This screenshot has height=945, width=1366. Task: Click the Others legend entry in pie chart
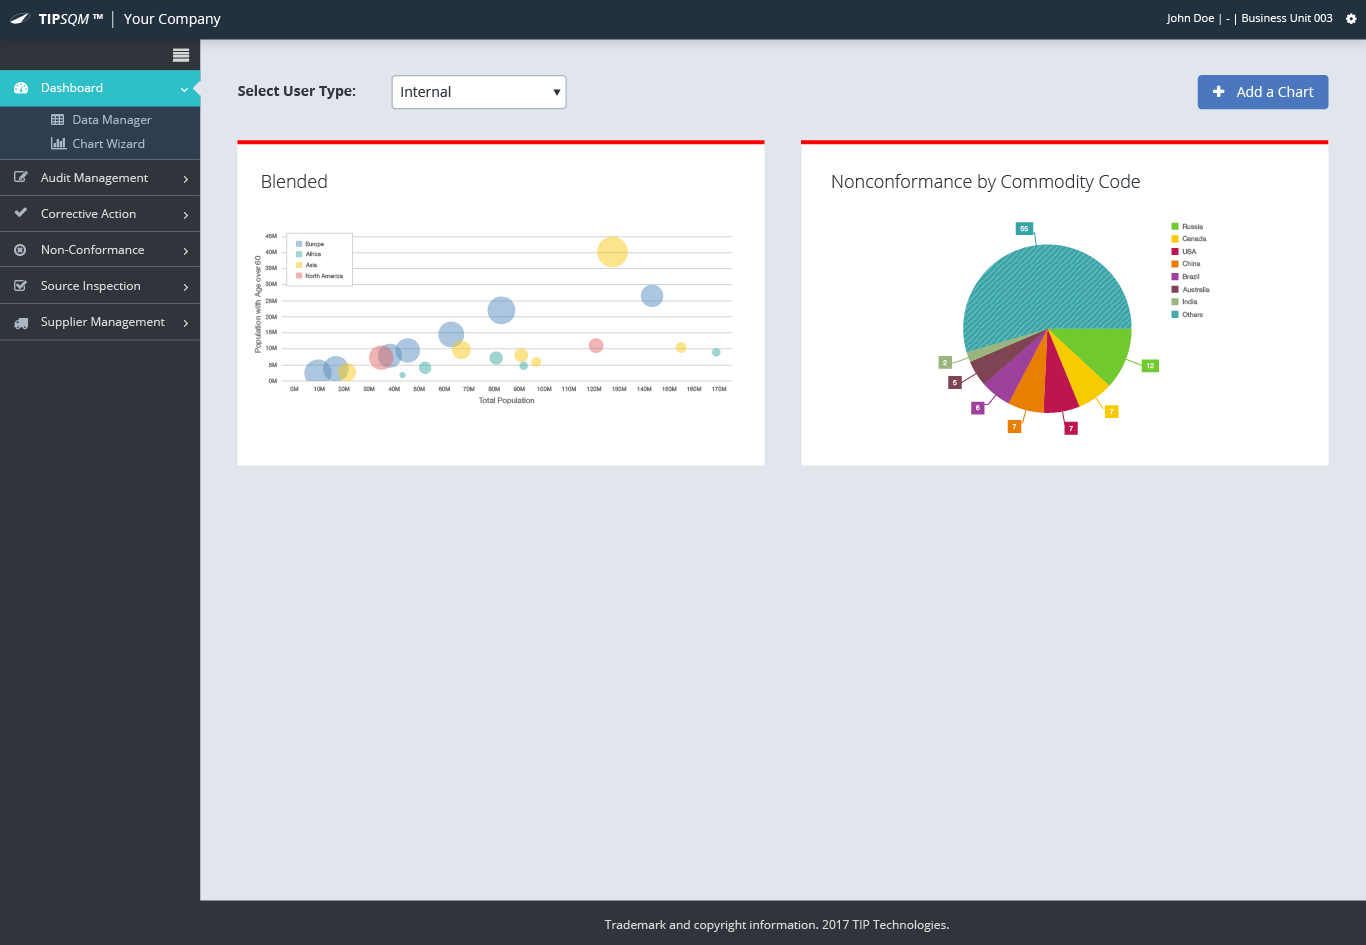click(x=1187, y=315)
